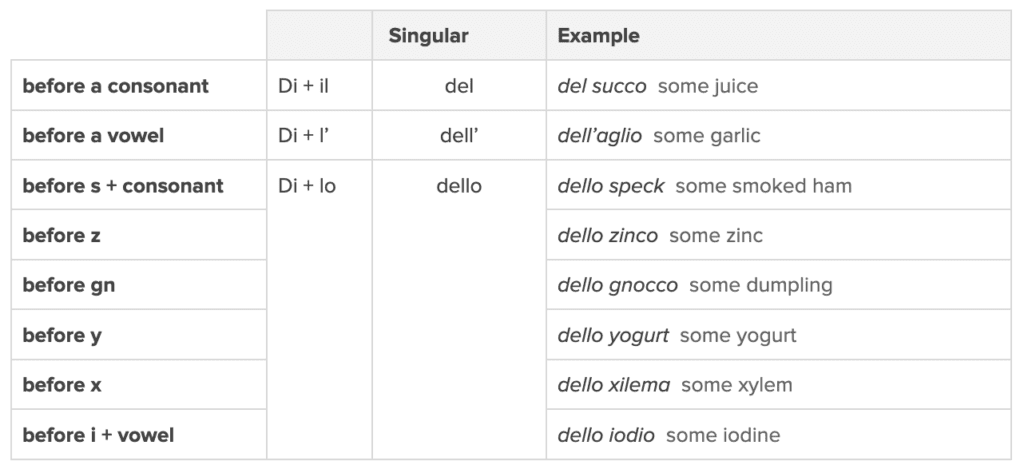1024x473 pixels.
Task: Click the Singular column header
Action: [428, 36]
